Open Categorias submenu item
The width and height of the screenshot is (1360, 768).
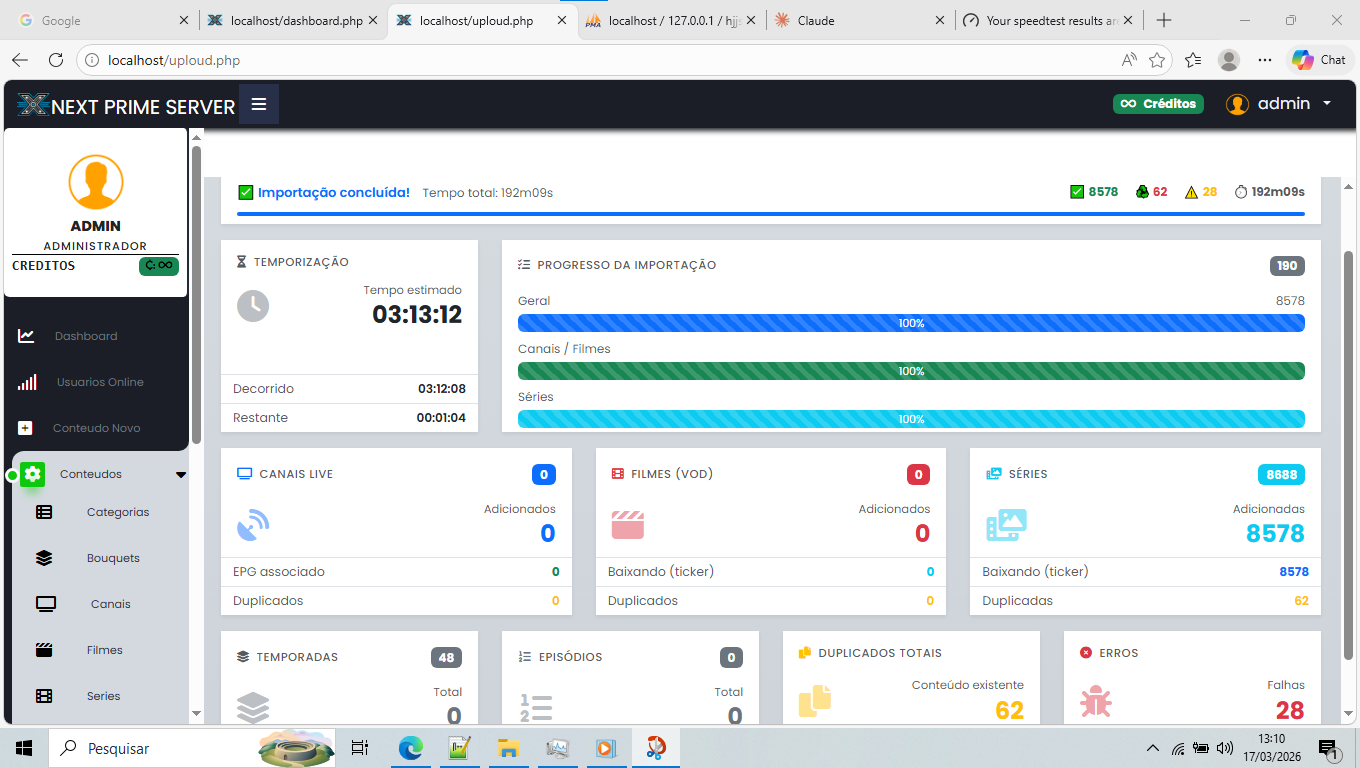pos(118,512)
